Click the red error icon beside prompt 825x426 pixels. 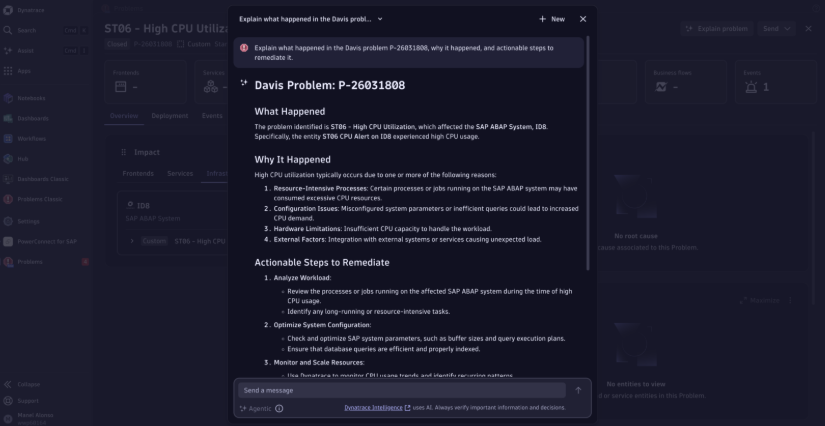tap(244, 48)
